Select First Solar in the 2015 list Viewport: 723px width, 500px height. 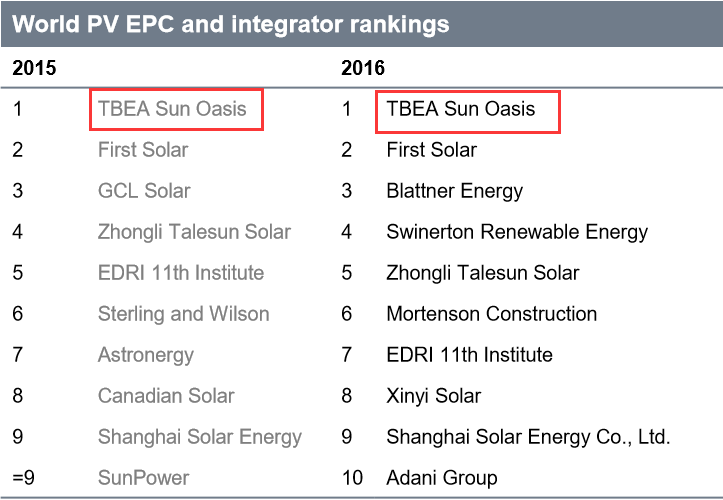click(143, 150)
